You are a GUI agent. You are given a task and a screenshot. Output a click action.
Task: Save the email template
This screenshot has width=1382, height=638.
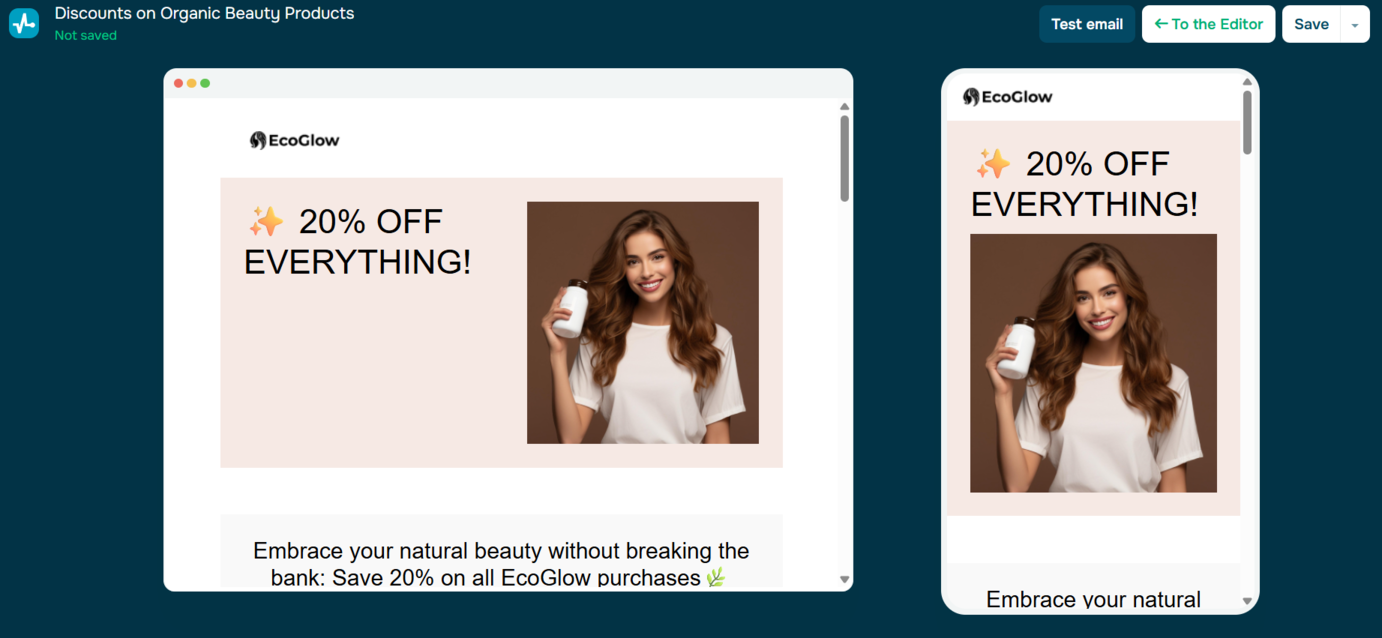pyautogui.click(x=1311, y=24)
